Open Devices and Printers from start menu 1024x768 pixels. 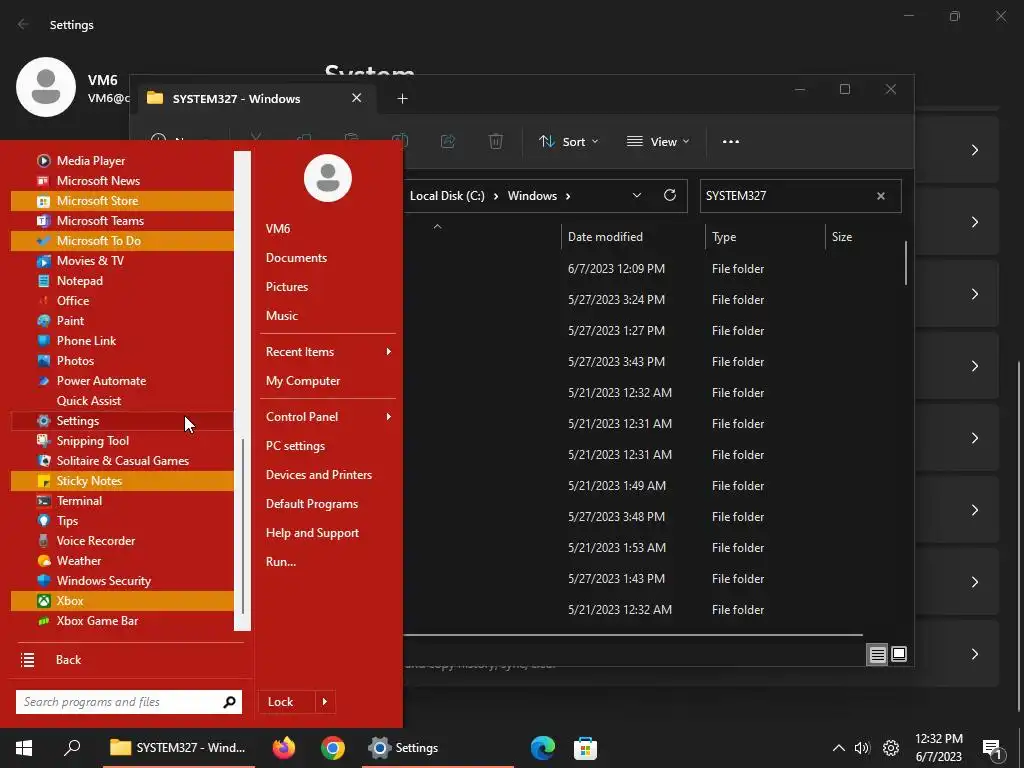click(x=319, y=475)
